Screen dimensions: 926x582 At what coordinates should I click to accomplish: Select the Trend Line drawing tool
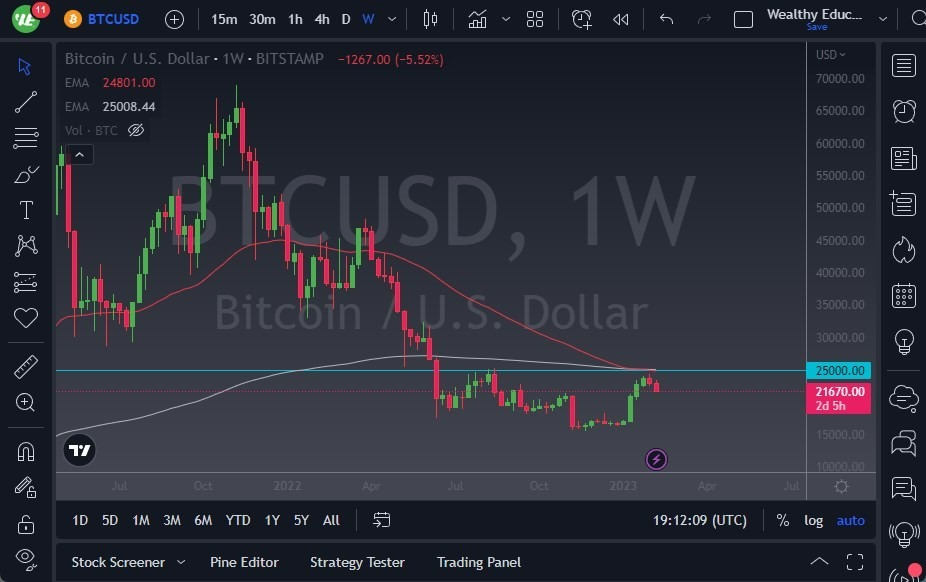point(25,102)
